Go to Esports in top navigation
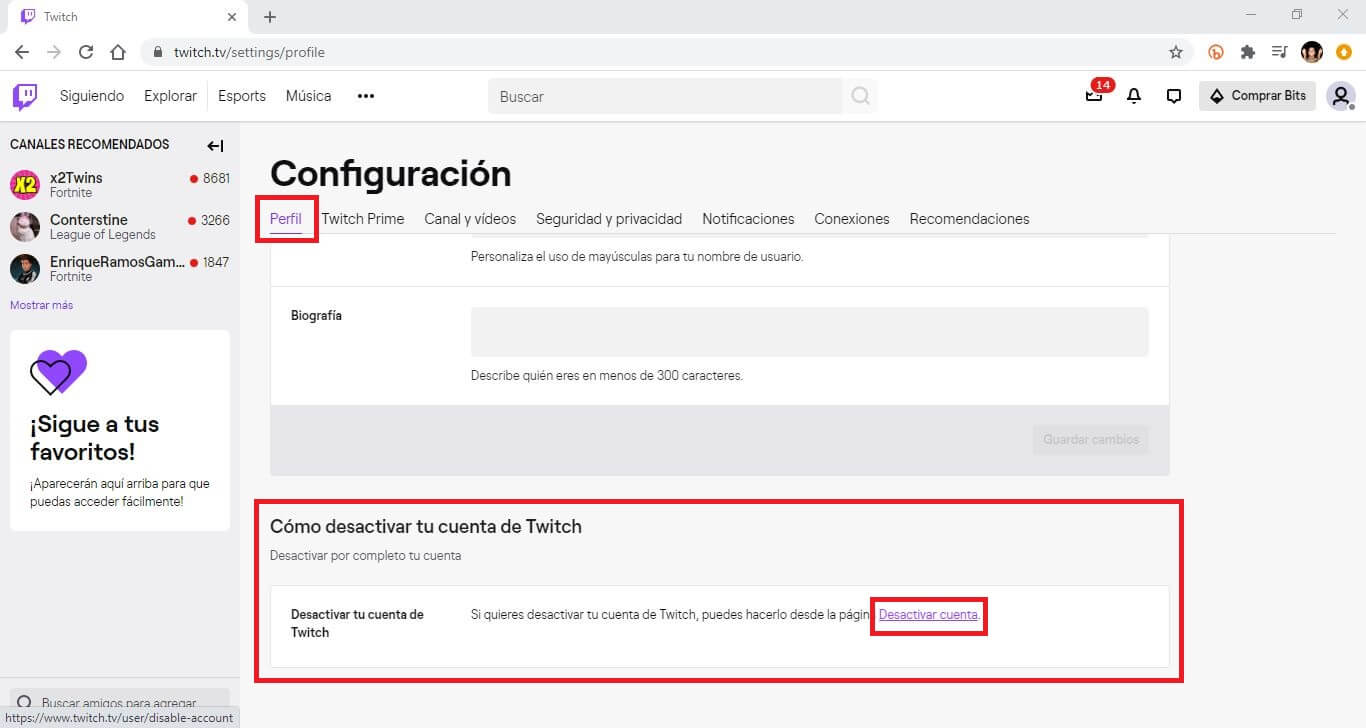Viewport: 1366px width, 728px height. pos(242,96)
